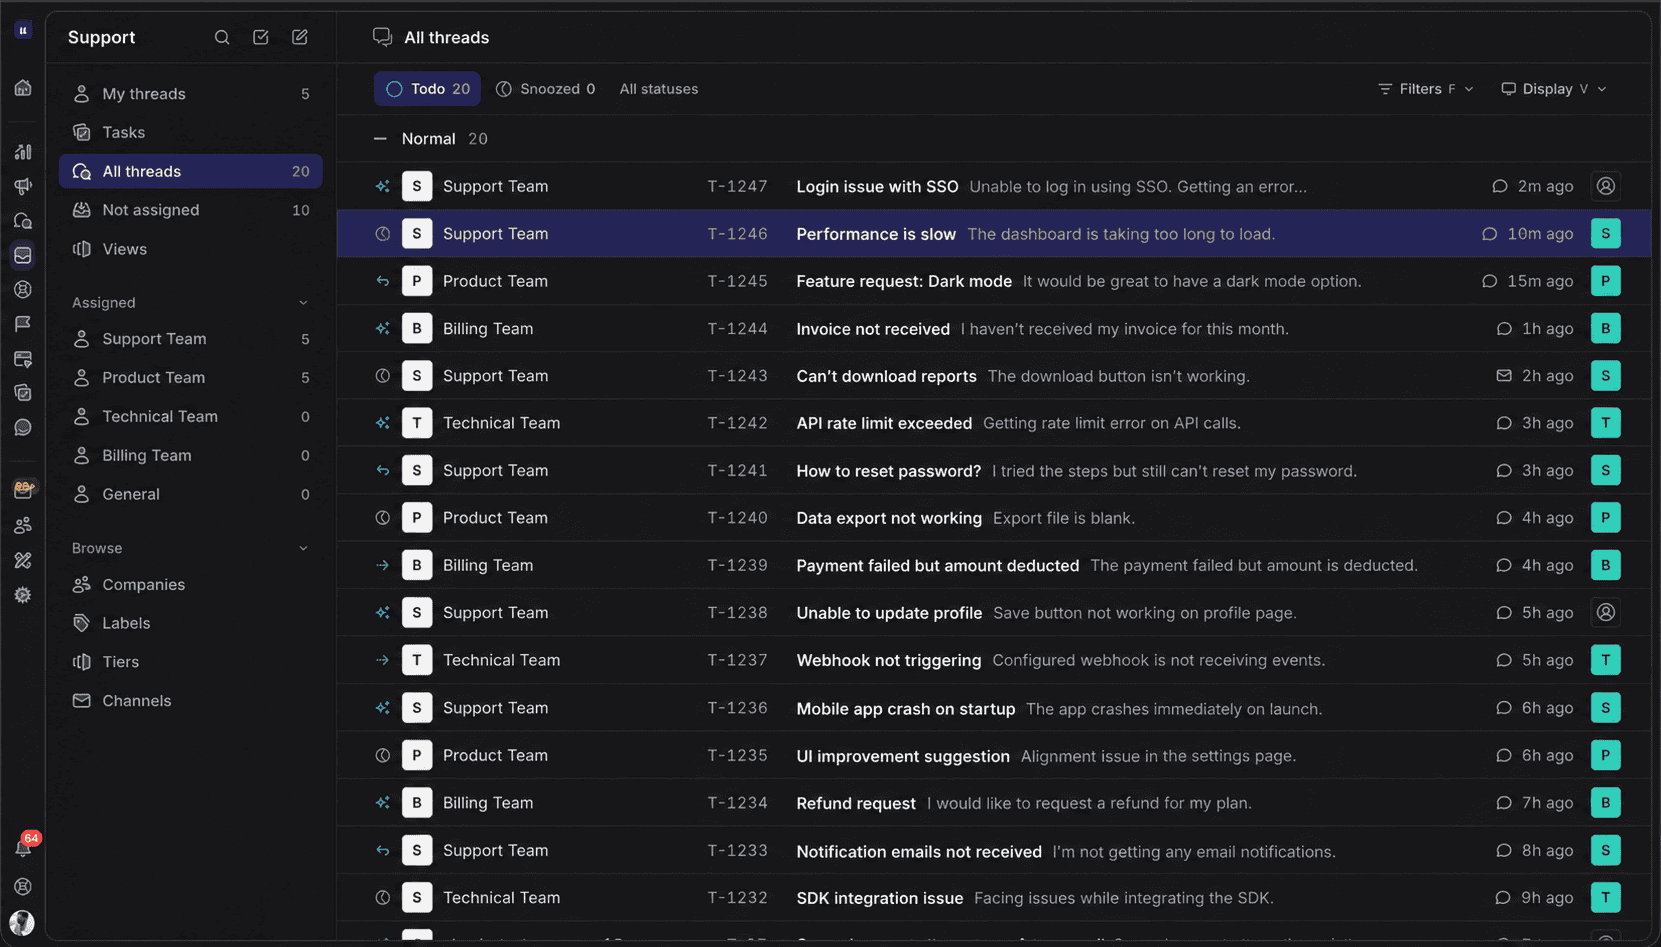Click the flag icon in left rail
This screenshot has height=947, width=1661.
tap(23, 323)
